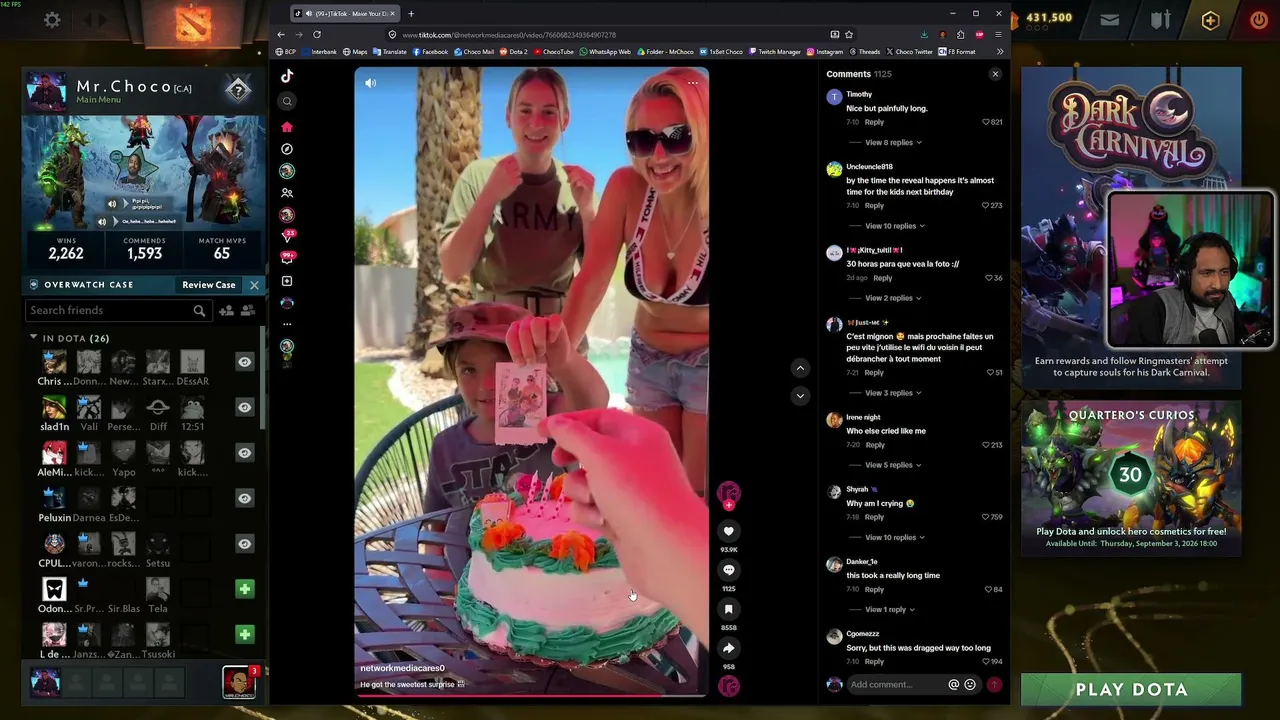Seek the TikTok video progress bar
The width and height of the screenshot is (1280, 720).
531,695
